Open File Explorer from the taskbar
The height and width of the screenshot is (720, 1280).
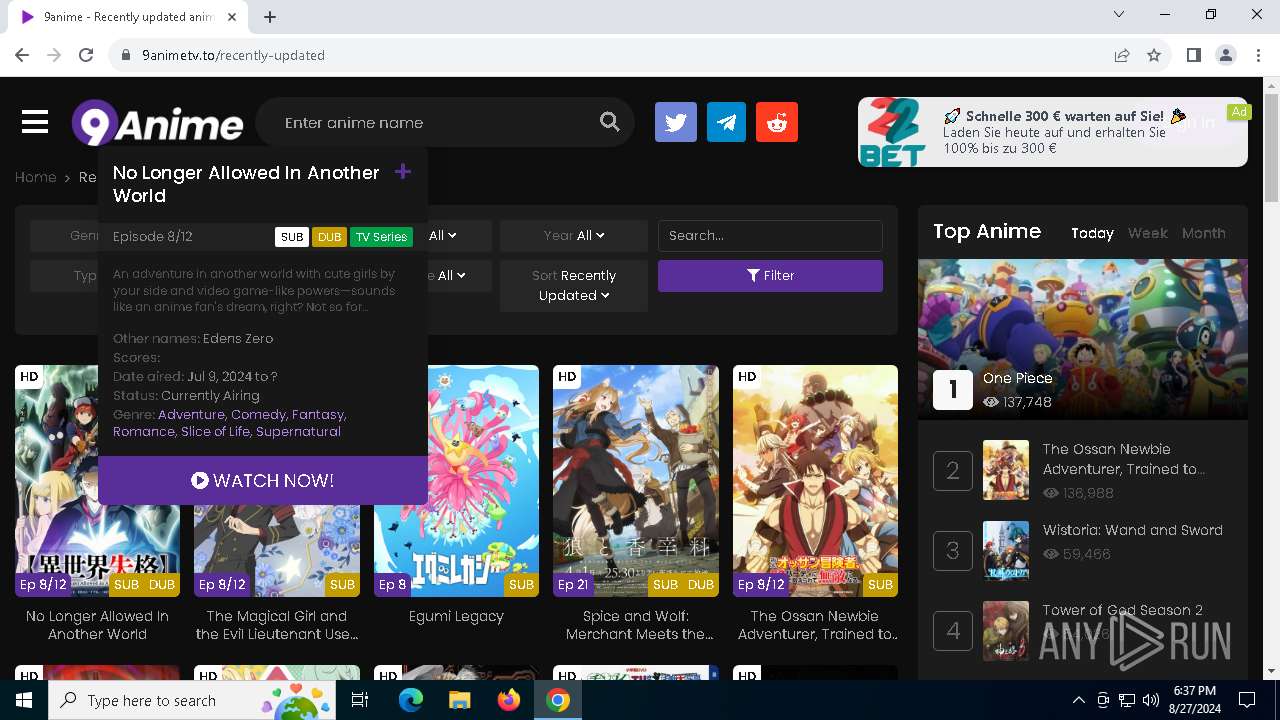(459, 700)
